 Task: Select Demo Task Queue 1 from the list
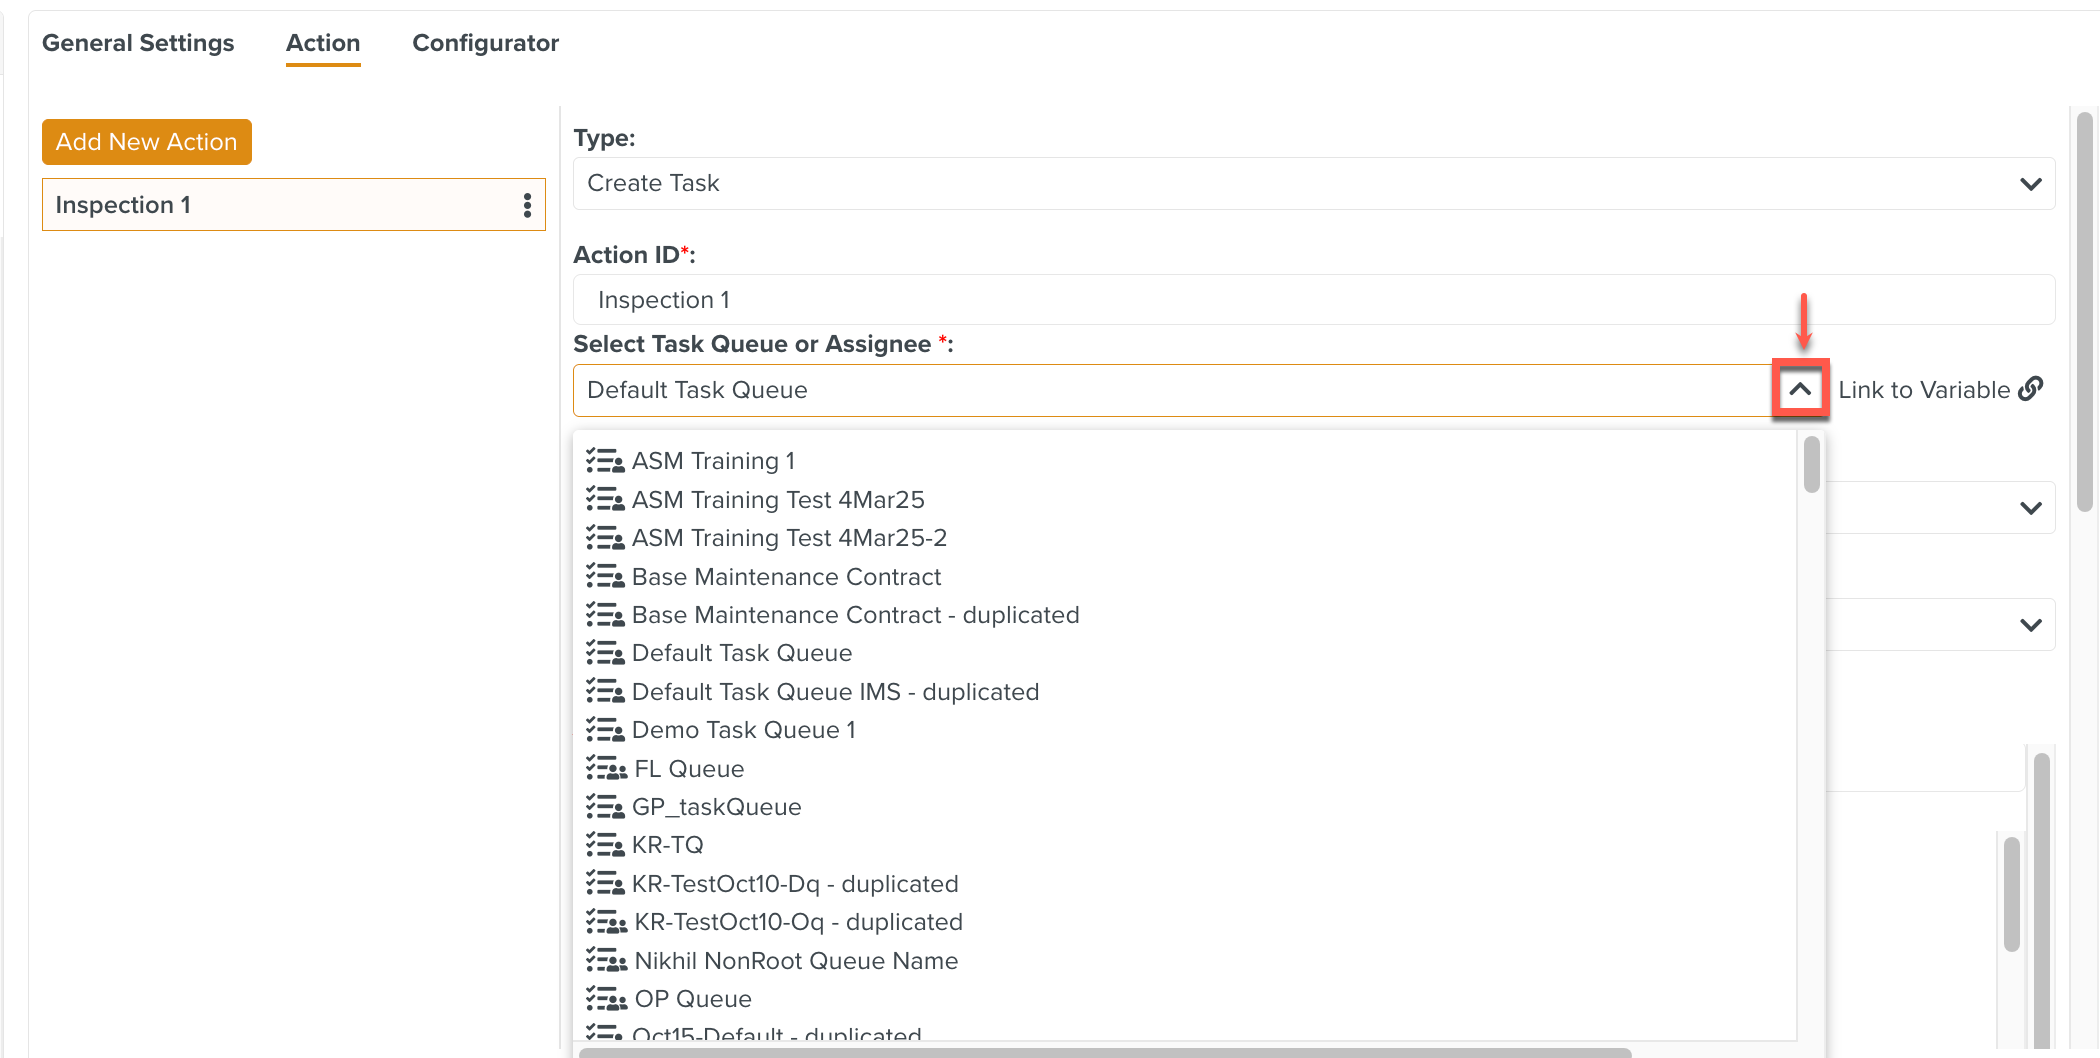tap(744, 730)
